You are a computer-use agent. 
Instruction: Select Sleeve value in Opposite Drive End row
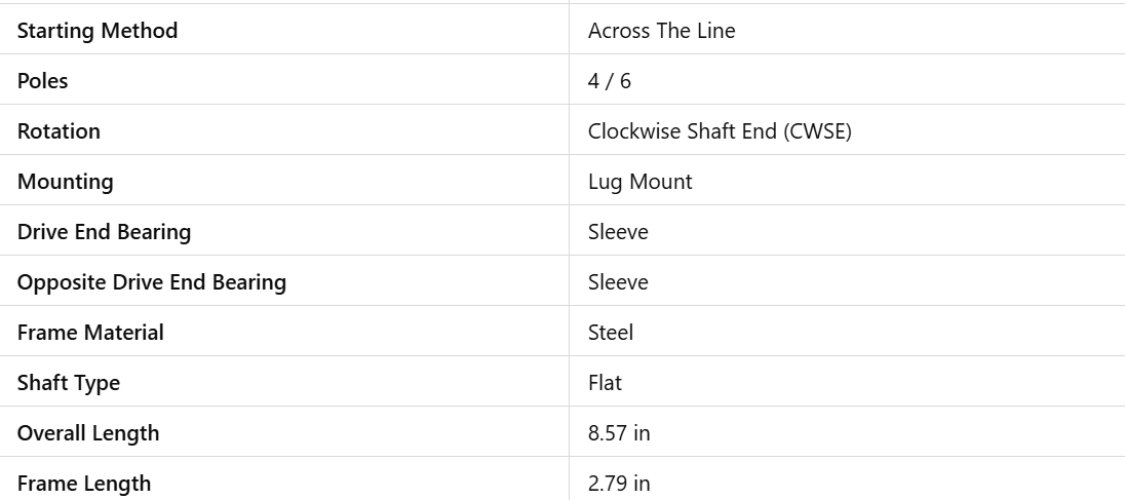[x=618, y=283]
